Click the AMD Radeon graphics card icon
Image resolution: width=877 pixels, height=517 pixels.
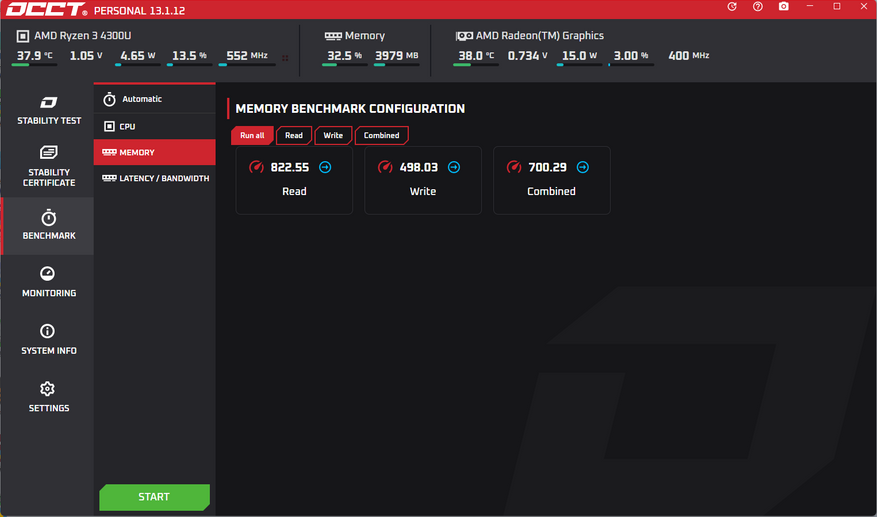coord(464,36)
